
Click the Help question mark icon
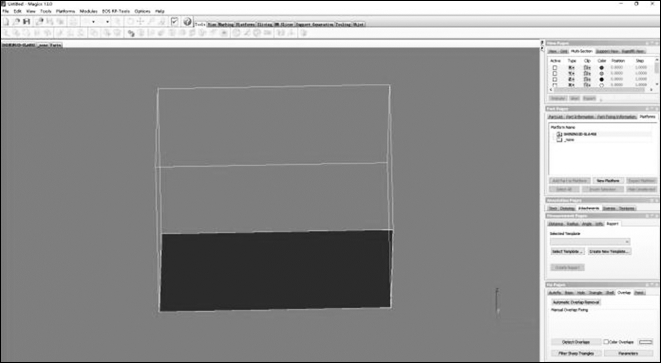[188, 22]
